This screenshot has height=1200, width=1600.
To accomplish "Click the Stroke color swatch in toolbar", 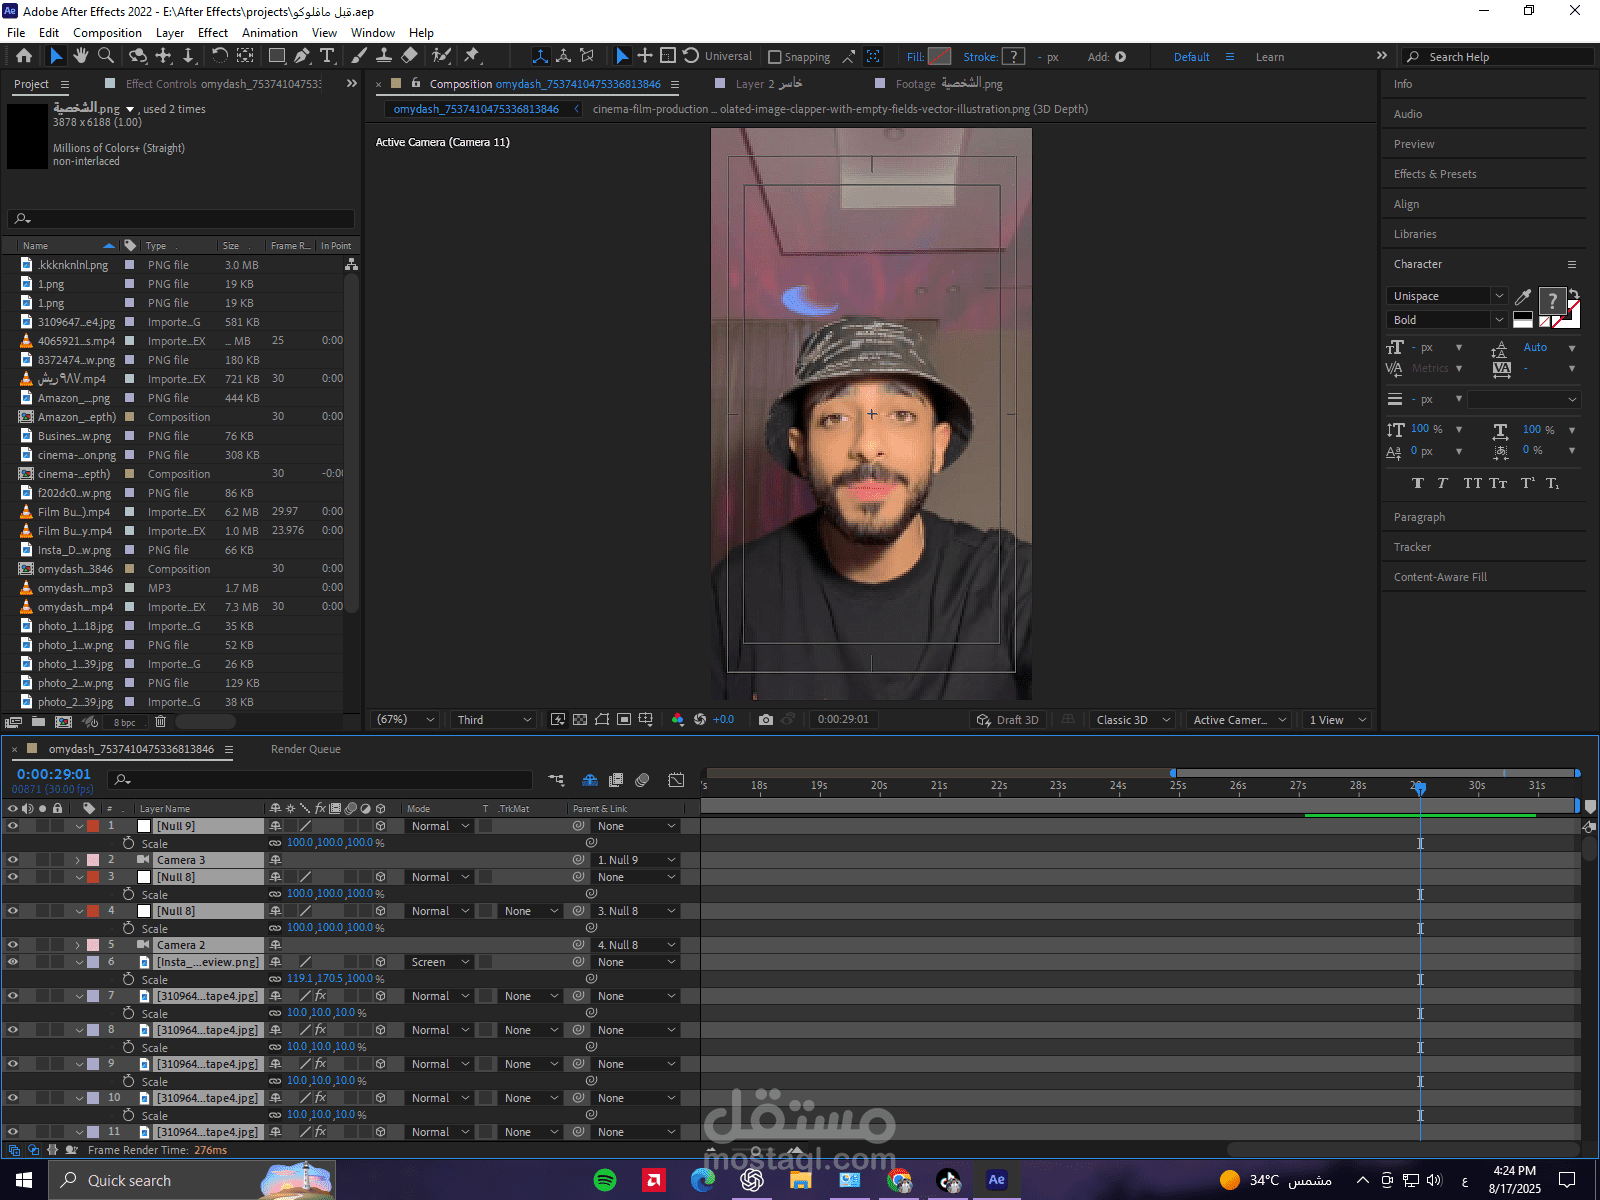I will [1013, 57].
